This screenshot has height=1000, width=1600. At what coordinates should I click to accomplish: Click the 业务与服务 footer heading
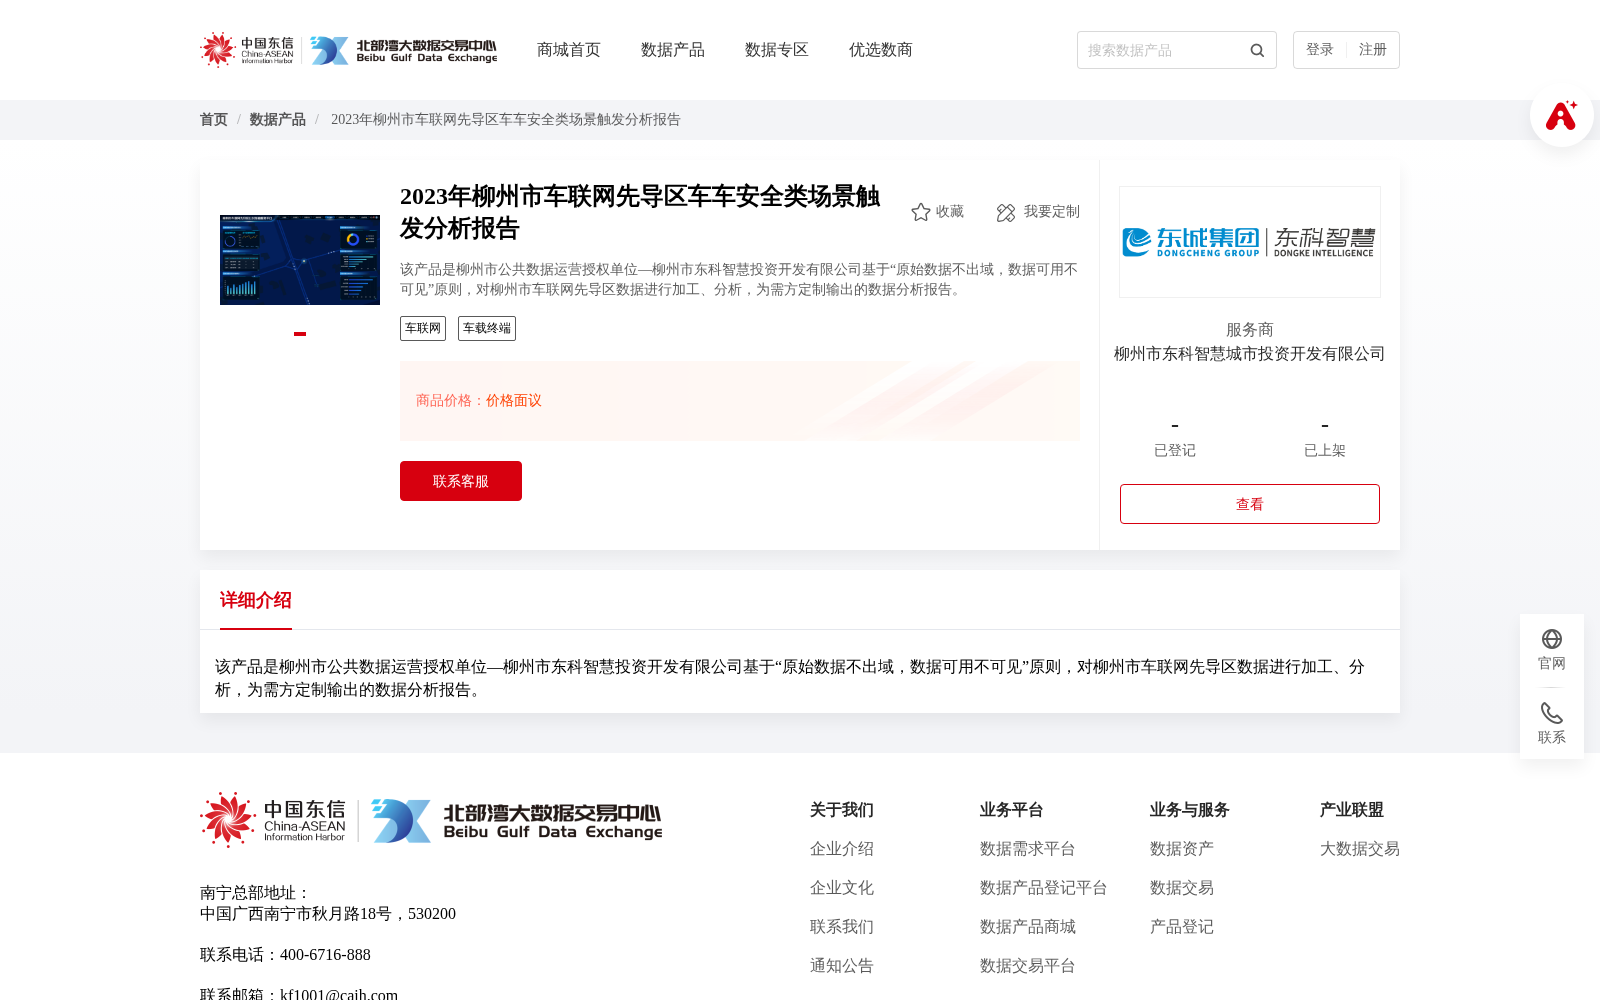pos(1190,810)
